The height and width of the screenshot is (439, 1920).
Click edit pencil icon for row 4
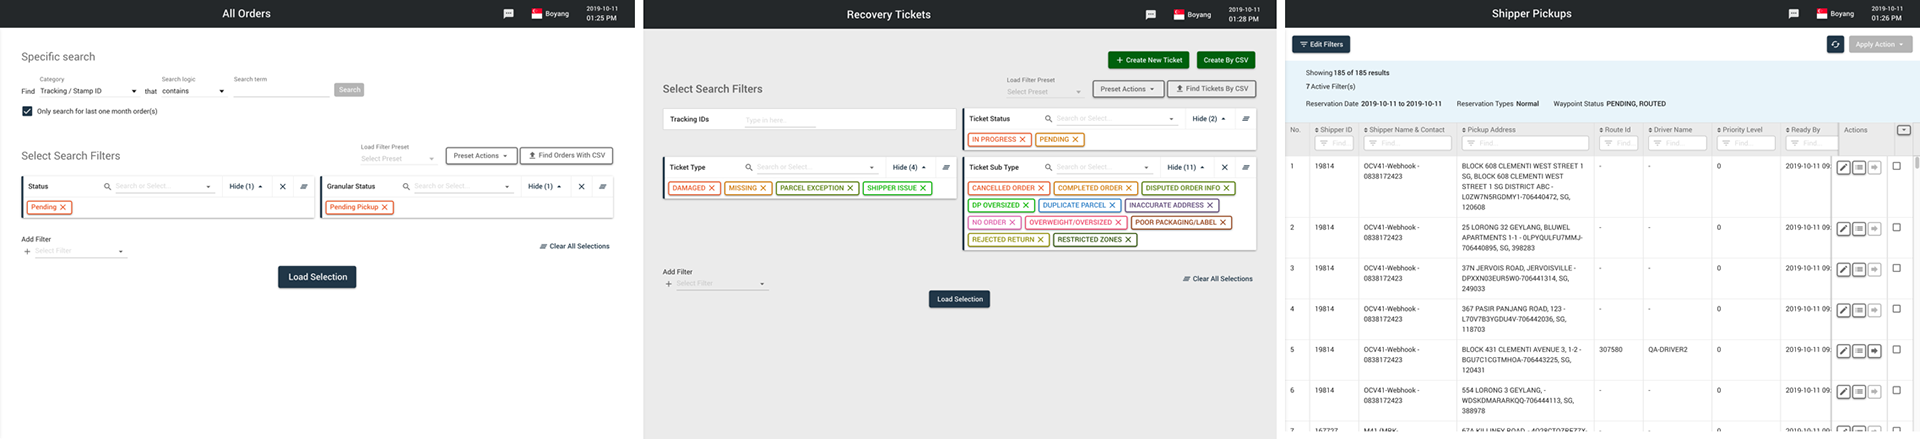click(x=1843, y=310)
